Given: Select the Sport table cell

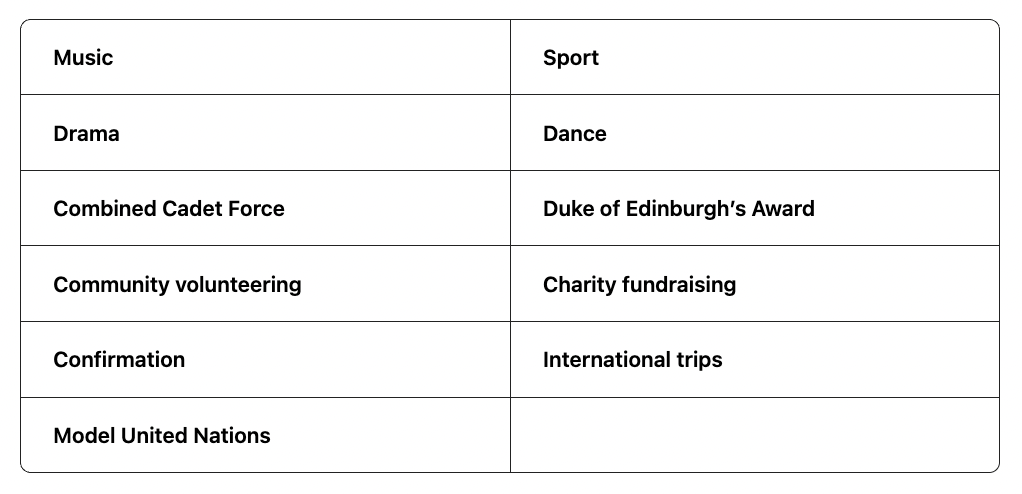Looking at the screenshot, I should point(571,58).
